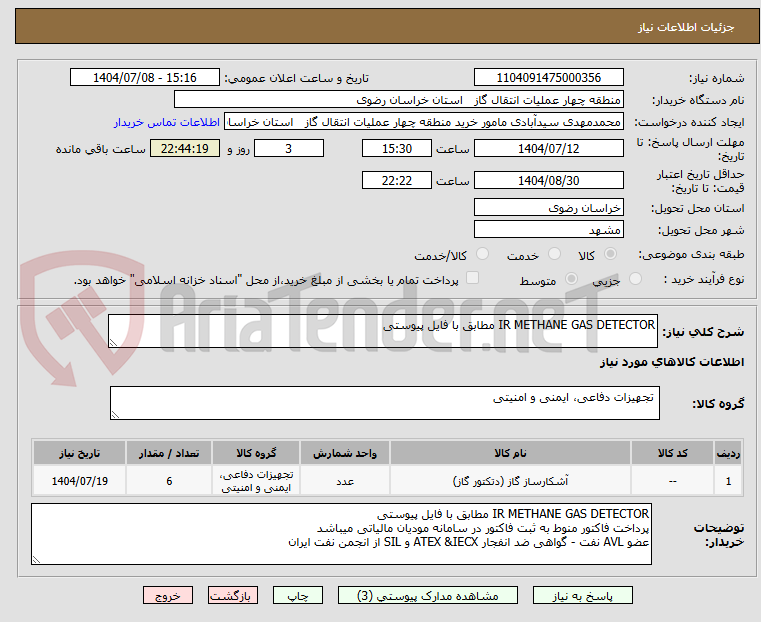Open اطلاعات تماس خریدار contact link

pos(167,122)
